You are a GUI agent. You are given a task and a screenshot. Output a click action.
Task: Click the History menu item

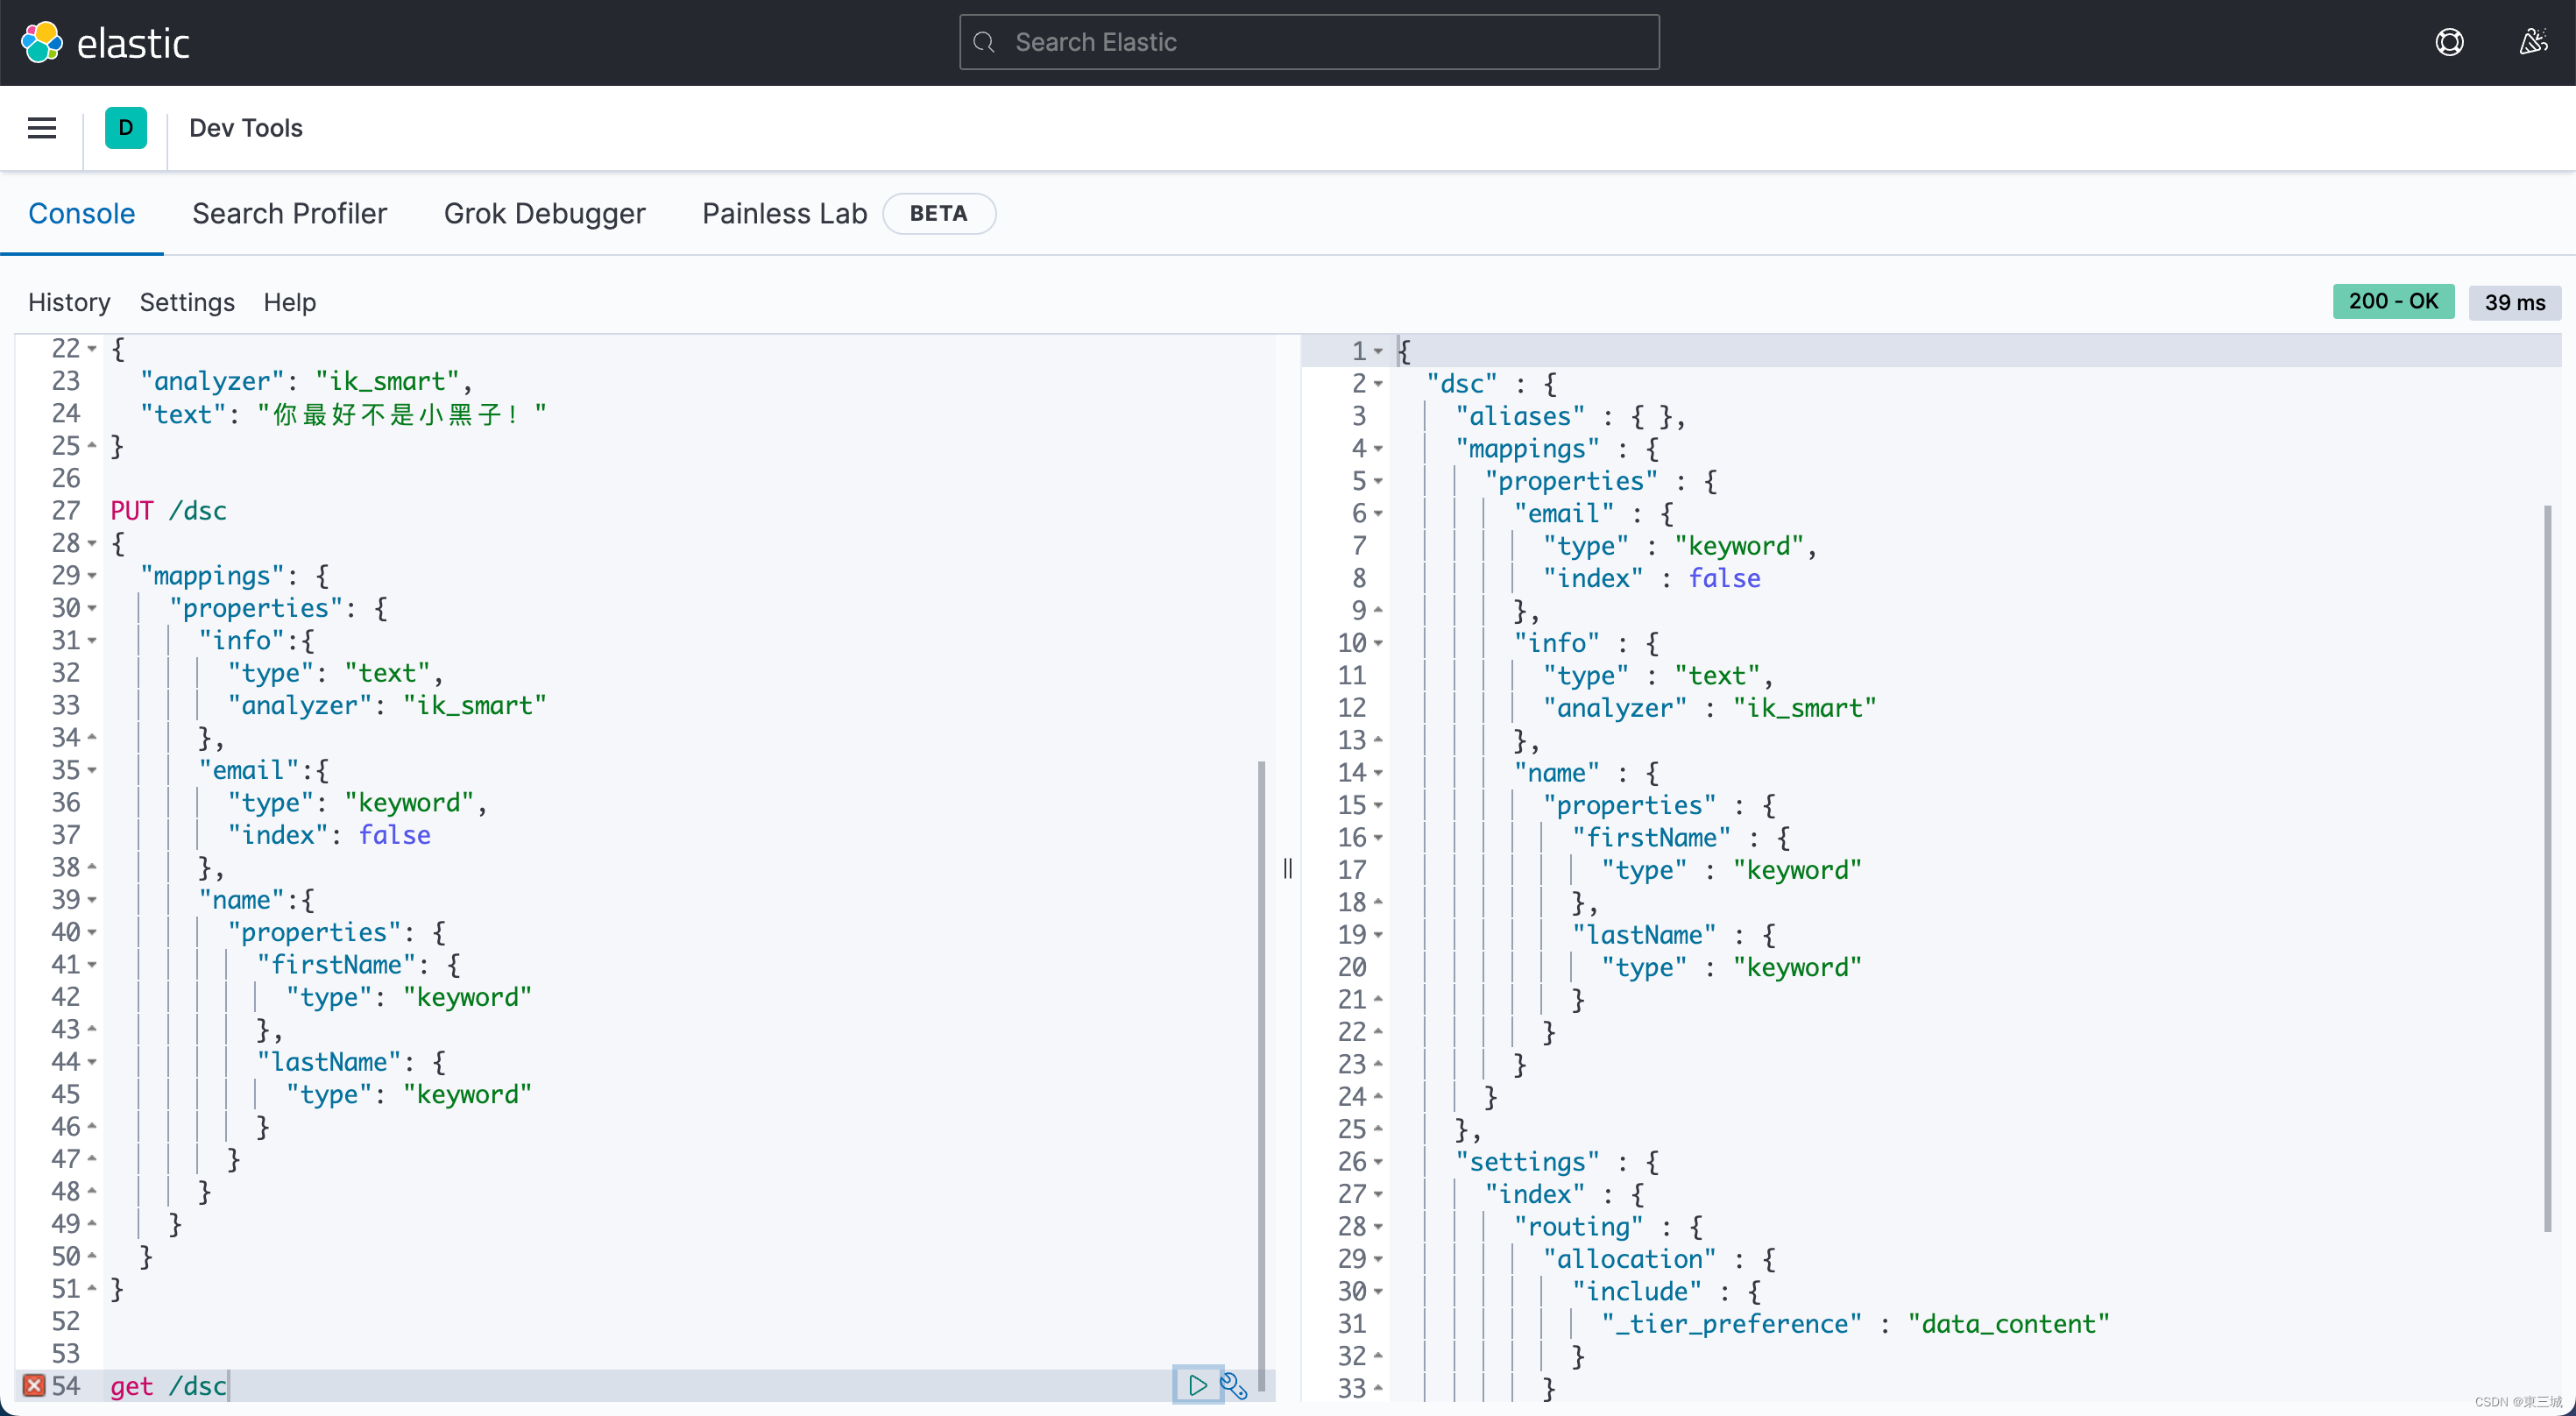click(x=70, y=301)
